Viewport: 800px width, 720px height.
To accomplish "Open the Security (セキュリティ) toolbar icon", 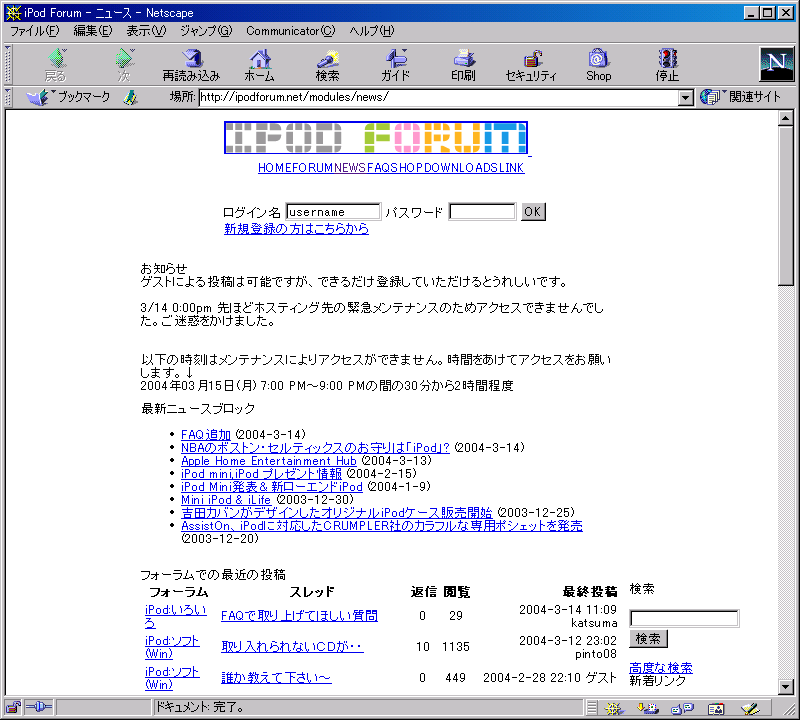I will tap(531, 65).
